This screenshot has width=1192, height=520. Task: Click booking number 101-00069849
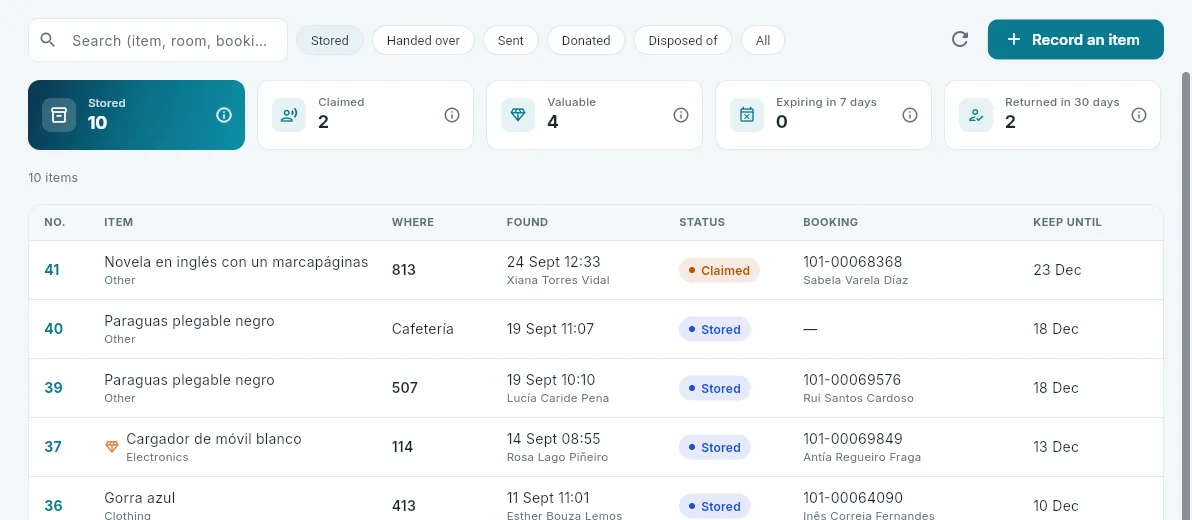tap(852, 439)
